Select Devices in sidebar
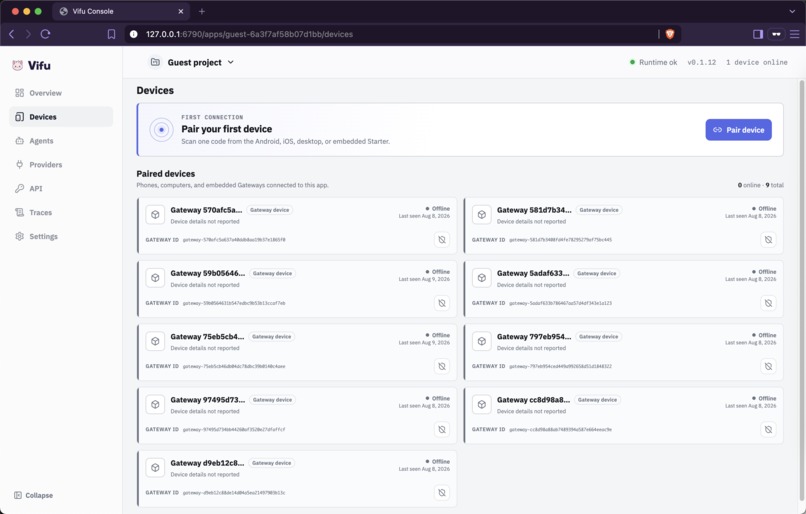 click(x=61, y=117)
